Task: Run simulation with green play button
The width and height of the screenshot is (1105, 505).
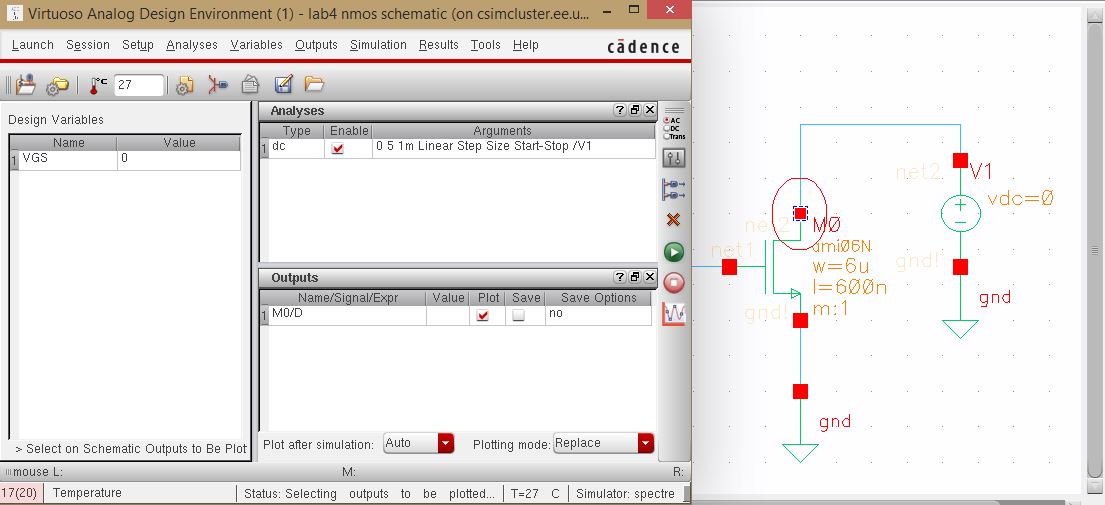Action: pyautogui.click(x=674, y=252)
